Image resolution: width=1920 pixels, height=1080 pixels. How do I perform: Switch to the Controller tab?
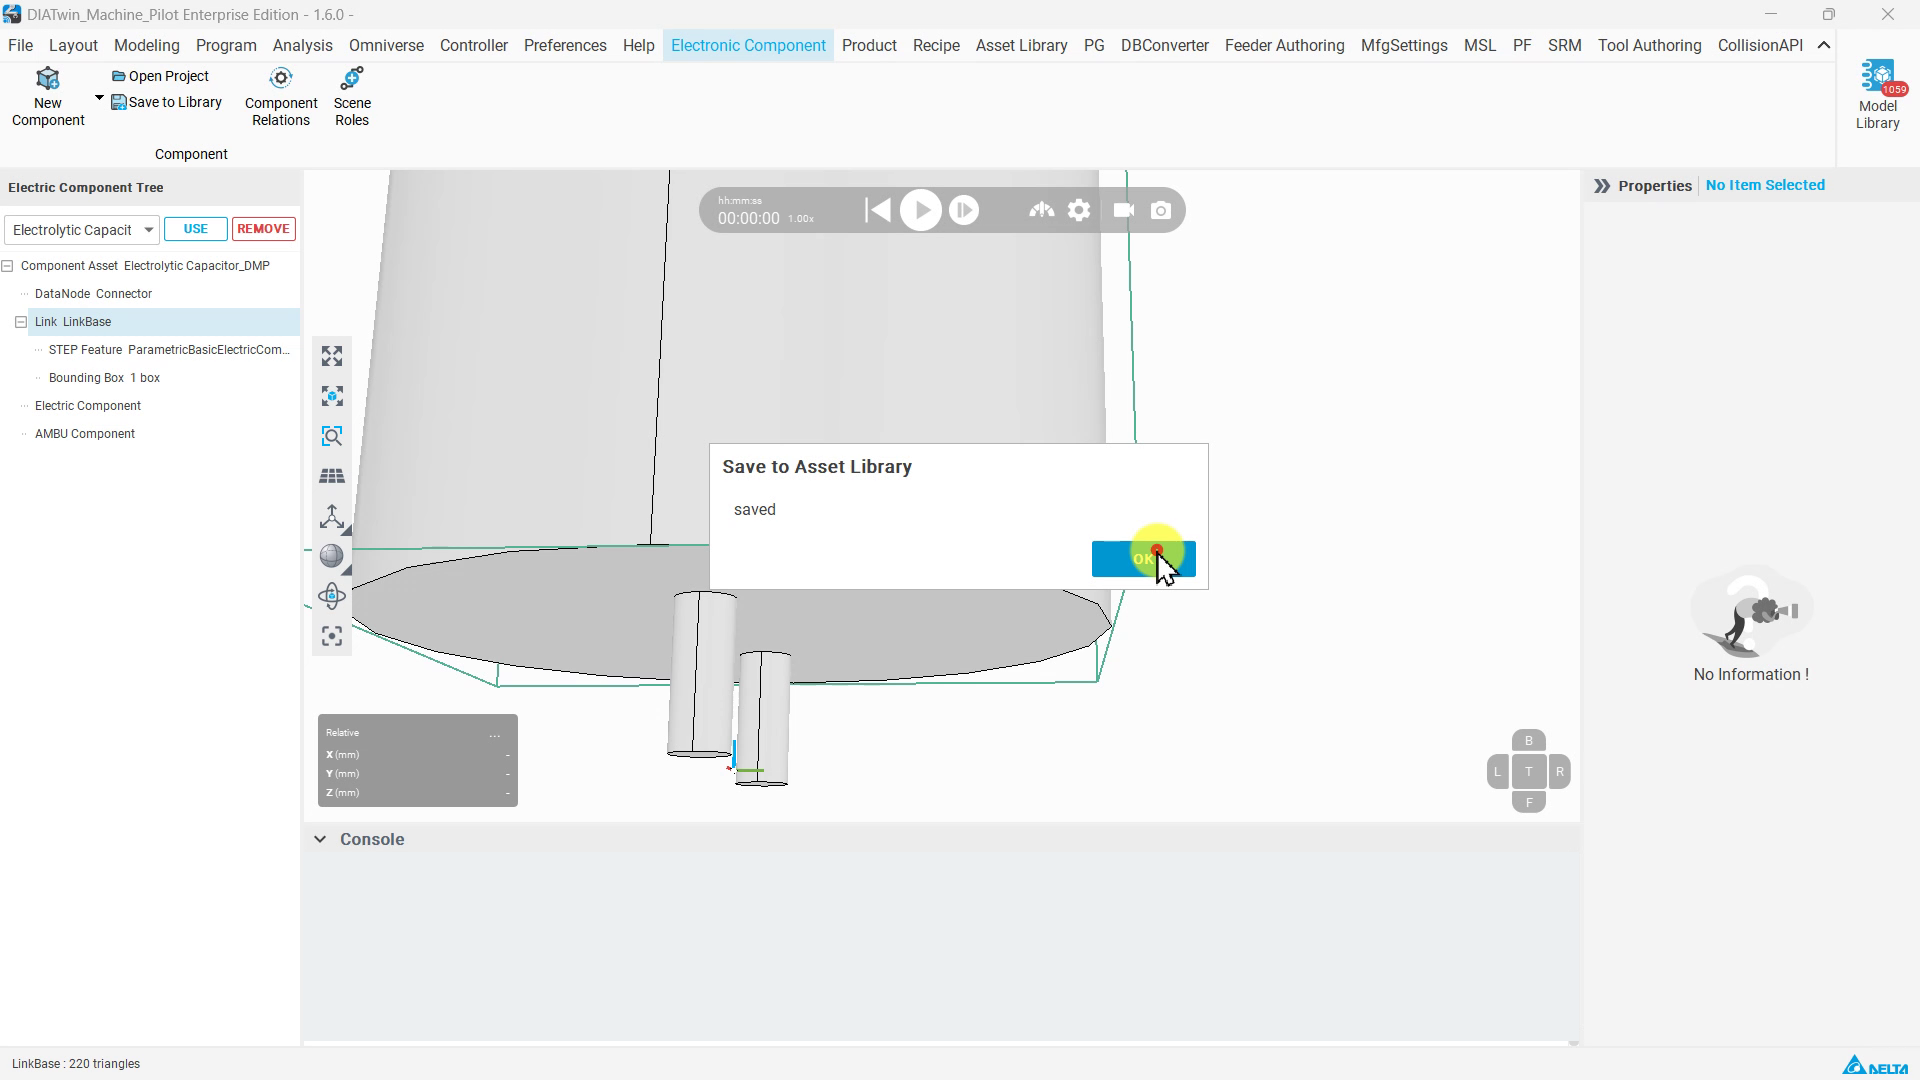pyautogui.click(x=474, y=46)
